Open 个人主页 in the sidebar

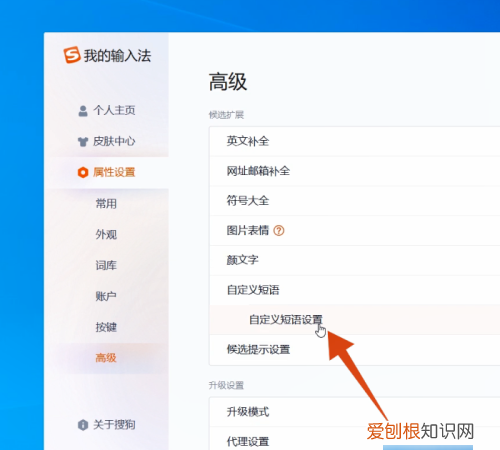114,110
